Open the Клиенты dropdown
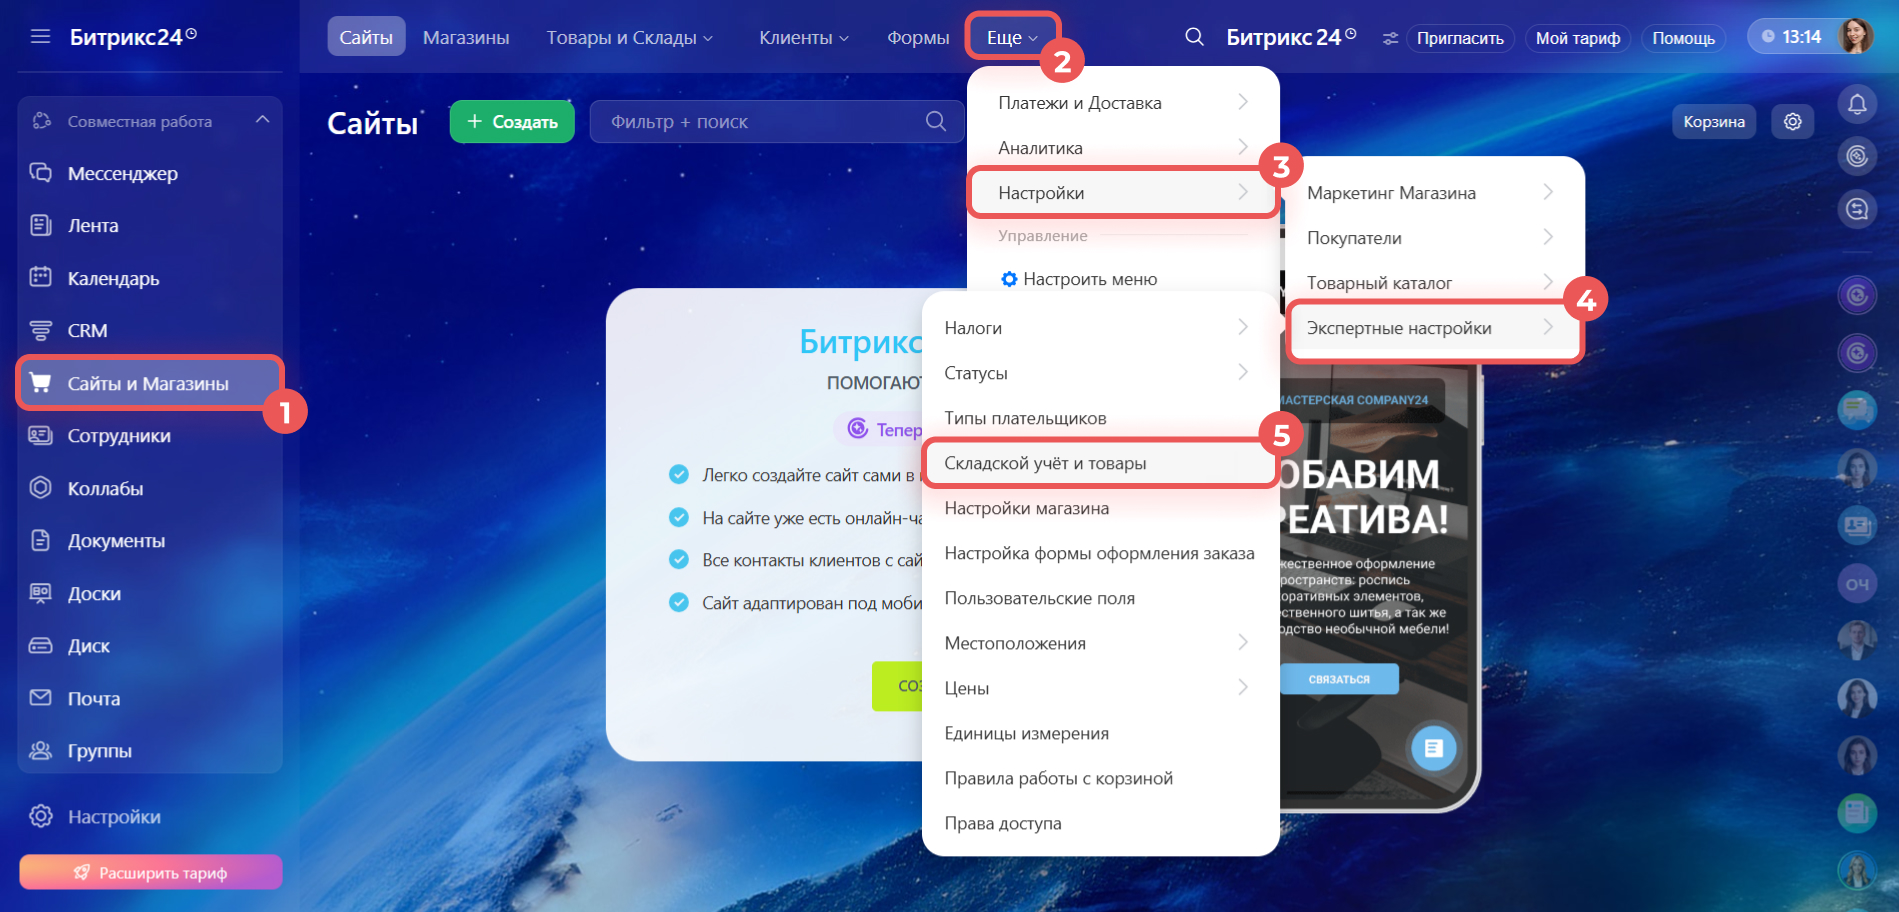 (x=803, y=38)
